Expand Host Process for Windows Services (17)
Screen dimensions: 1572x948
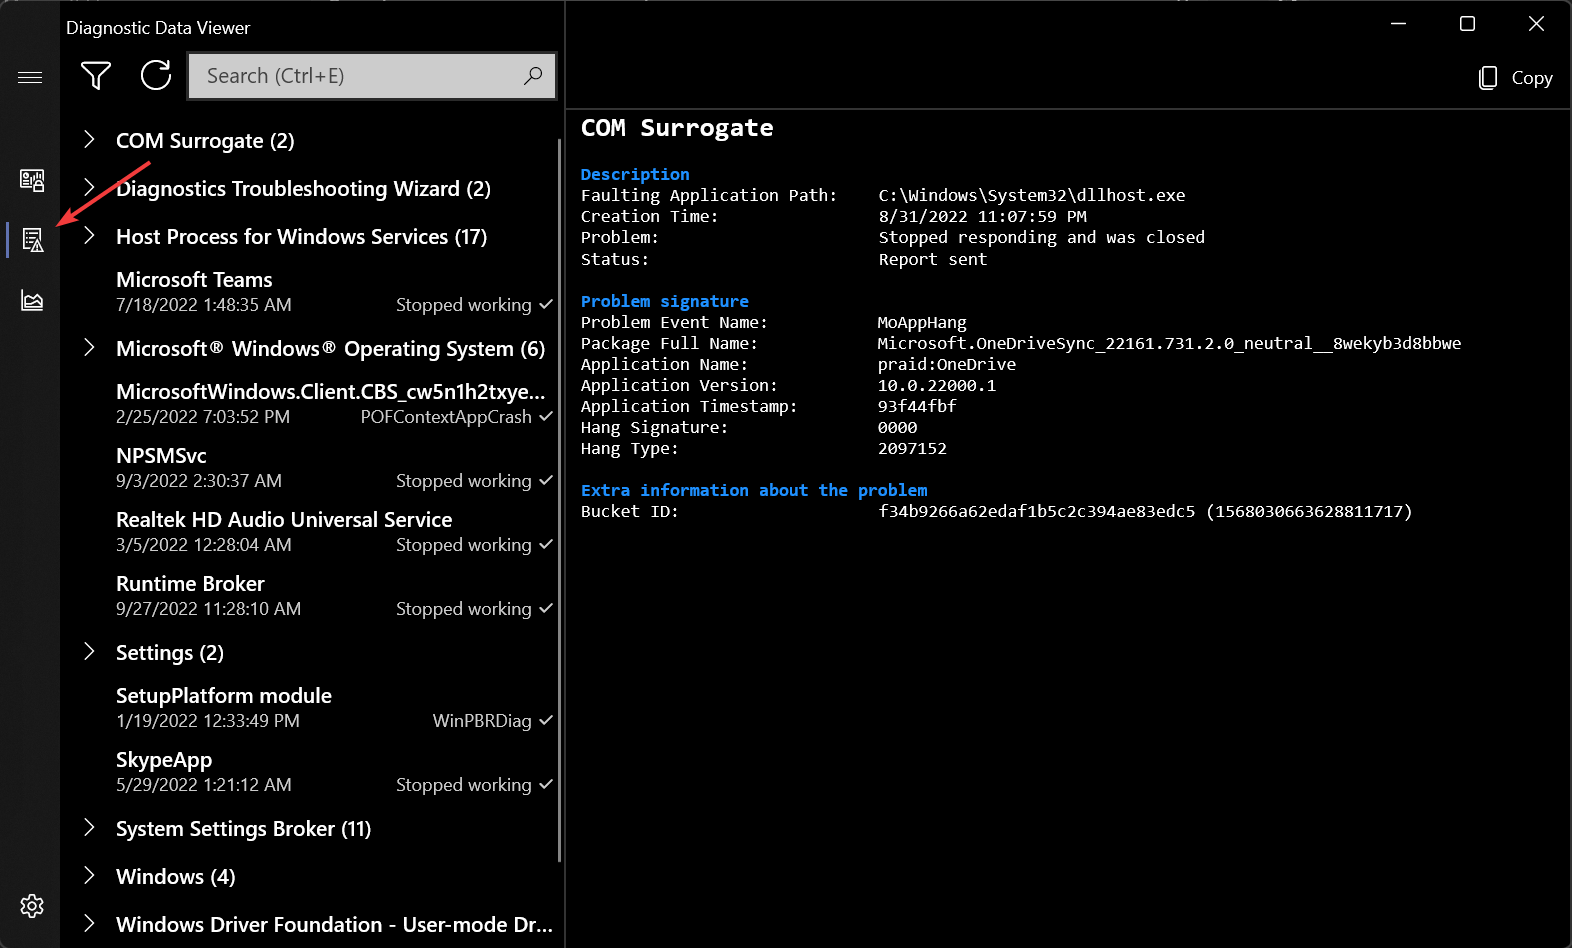click(89, 236)
